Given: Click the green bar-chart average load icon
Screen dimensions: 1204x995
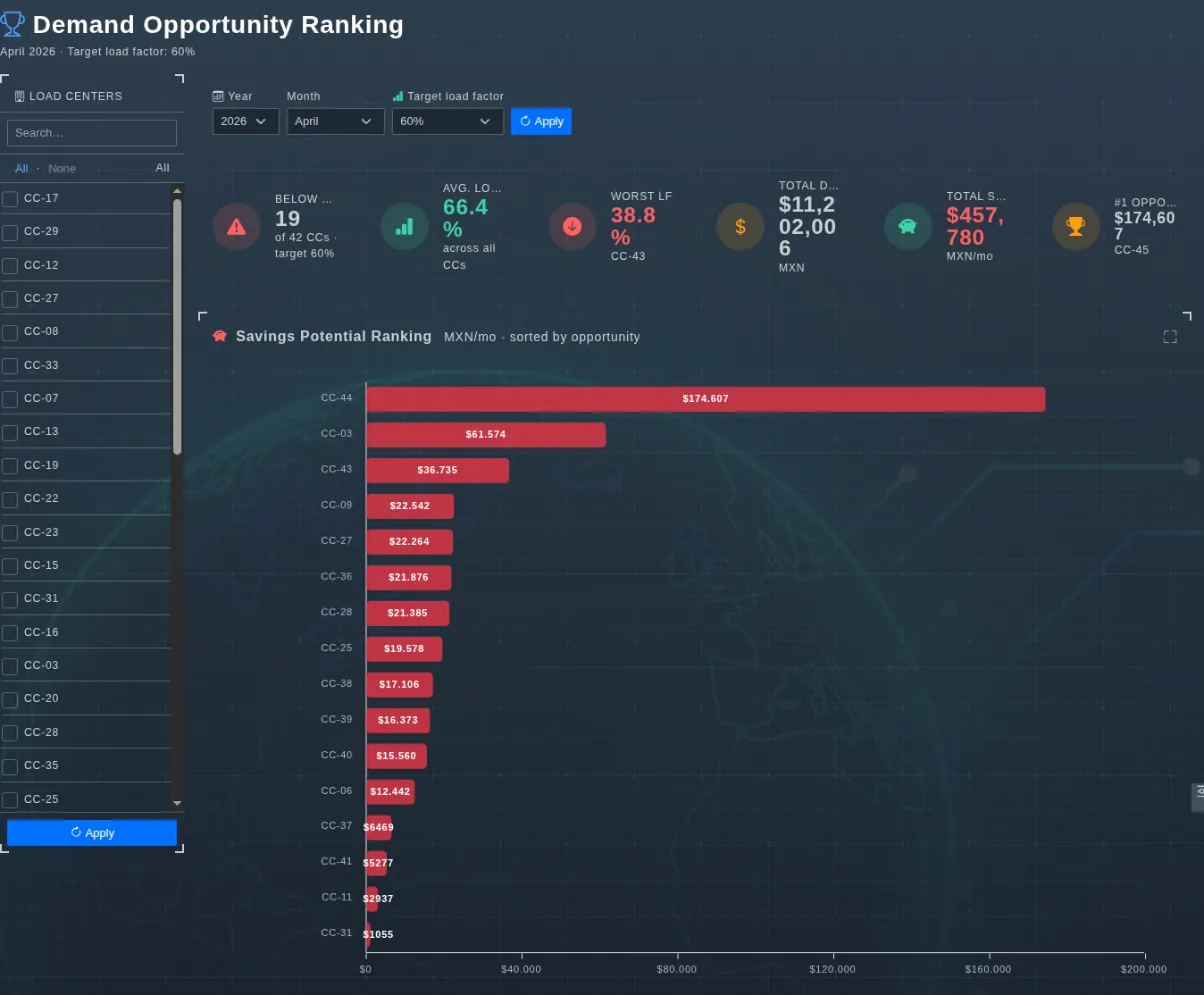Looking at the screenshot, I should pos(404,227).
